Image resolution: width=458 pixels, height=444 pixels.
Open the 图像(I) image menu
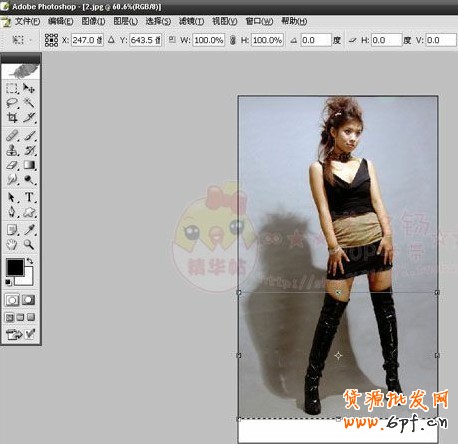(x=93, y=21)
